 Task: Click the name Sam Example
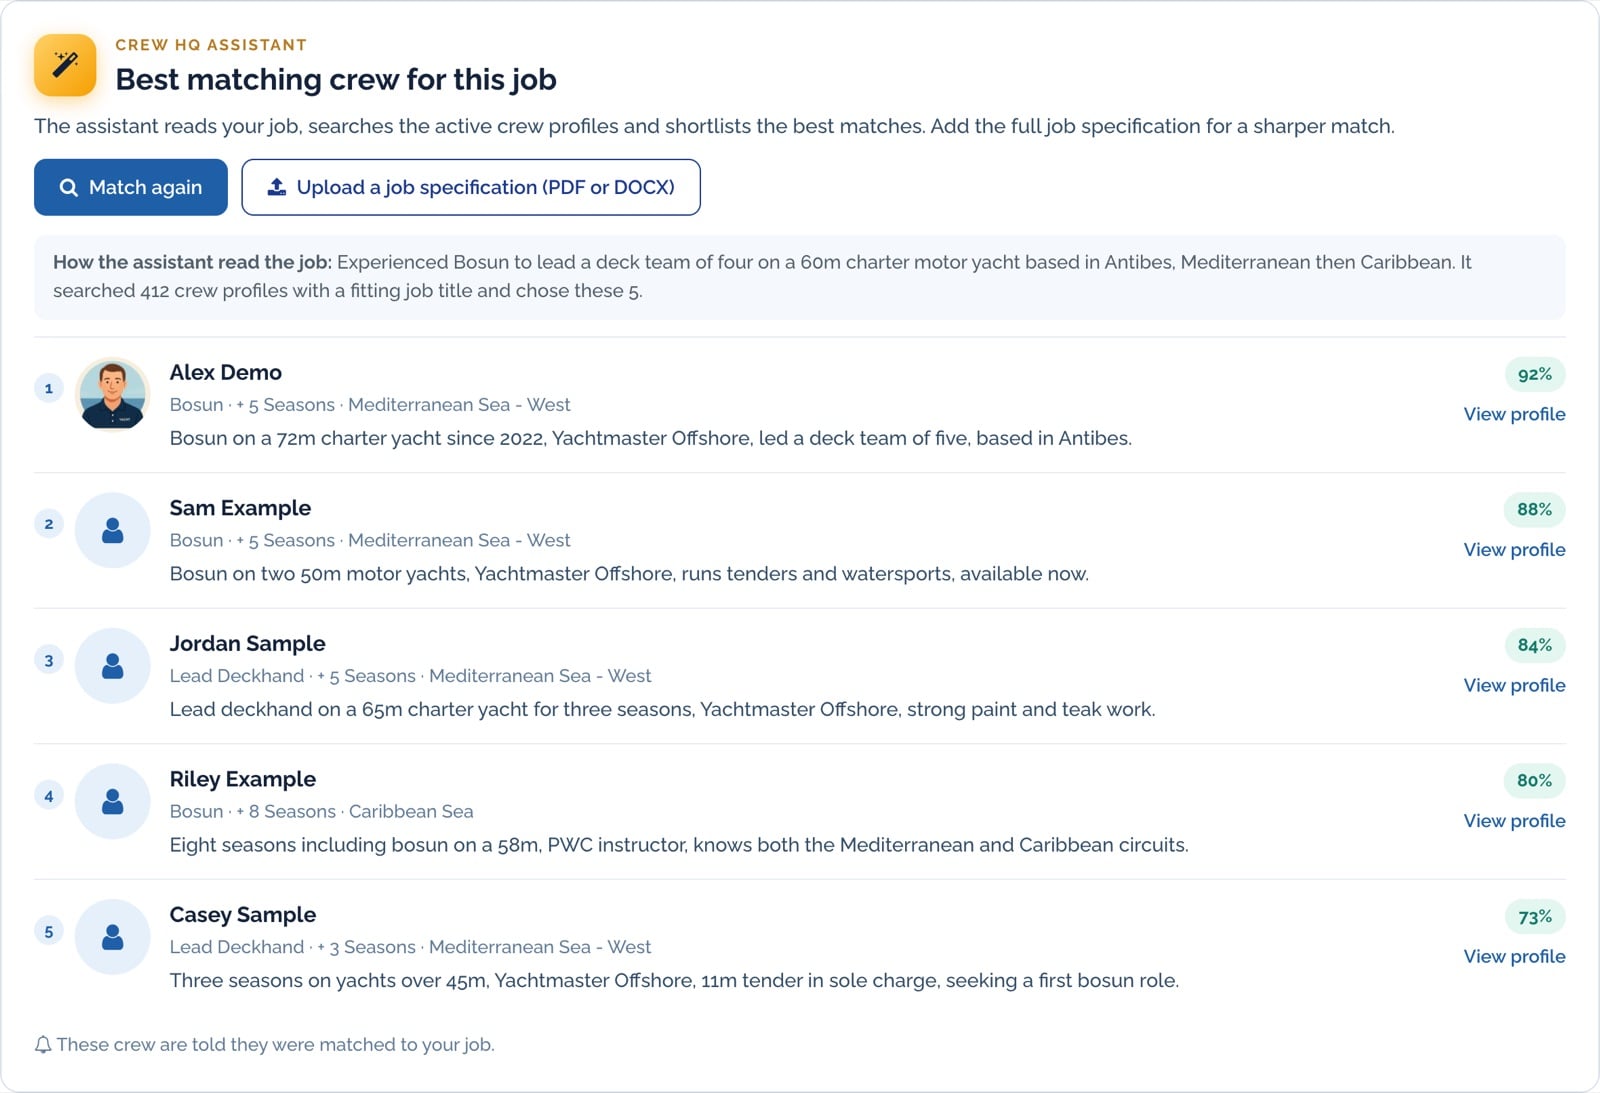tap(240, 508)
